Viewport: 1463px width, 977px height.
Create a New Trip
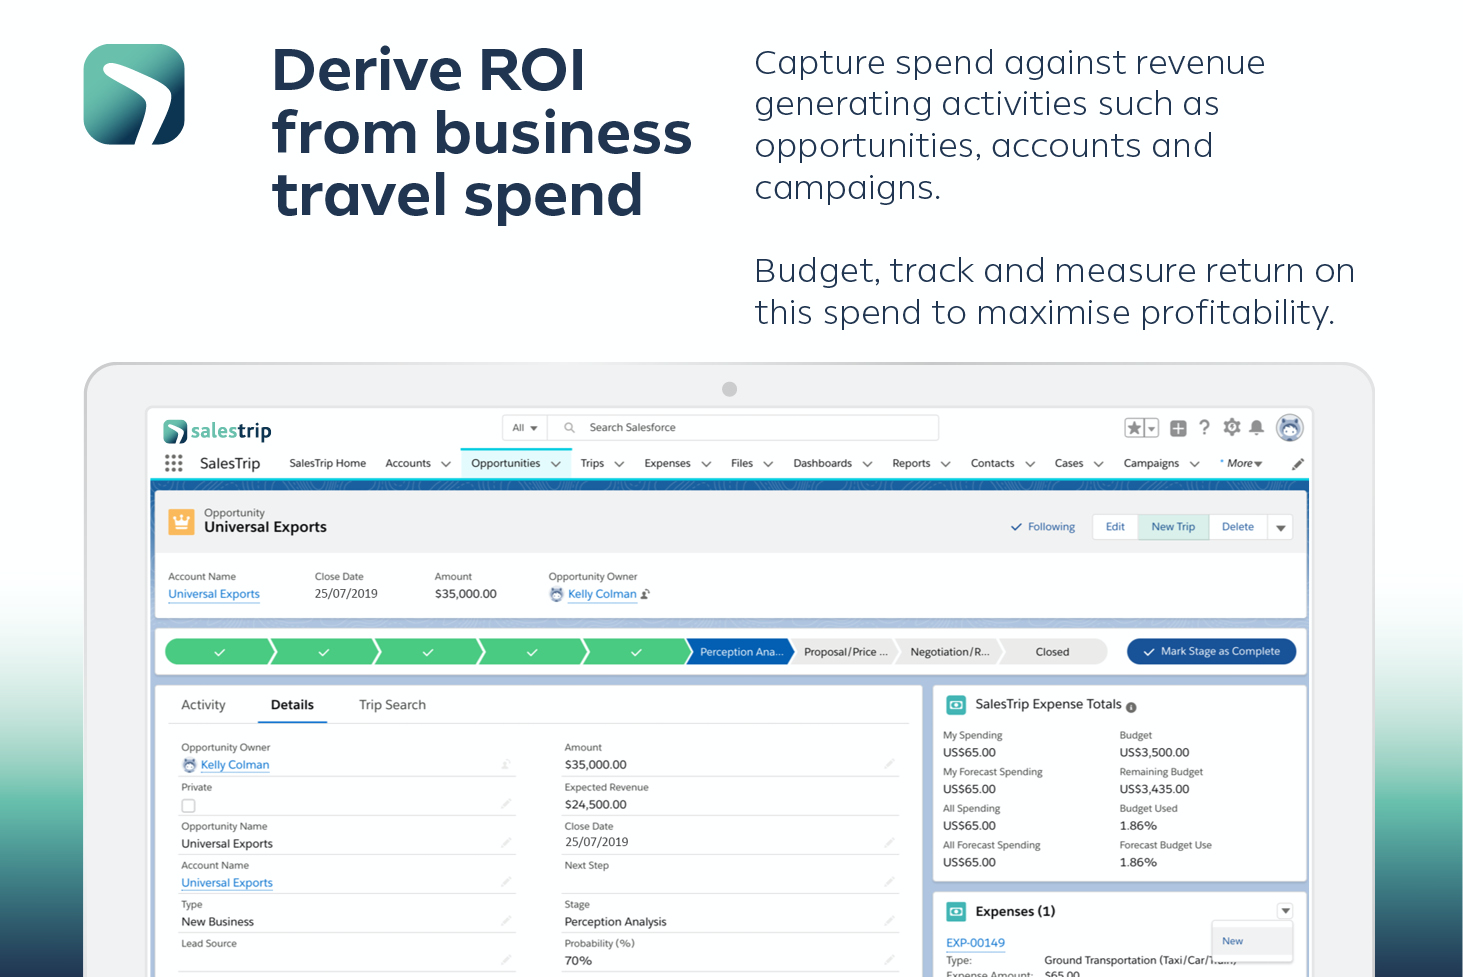click(x=1173, y=527)
